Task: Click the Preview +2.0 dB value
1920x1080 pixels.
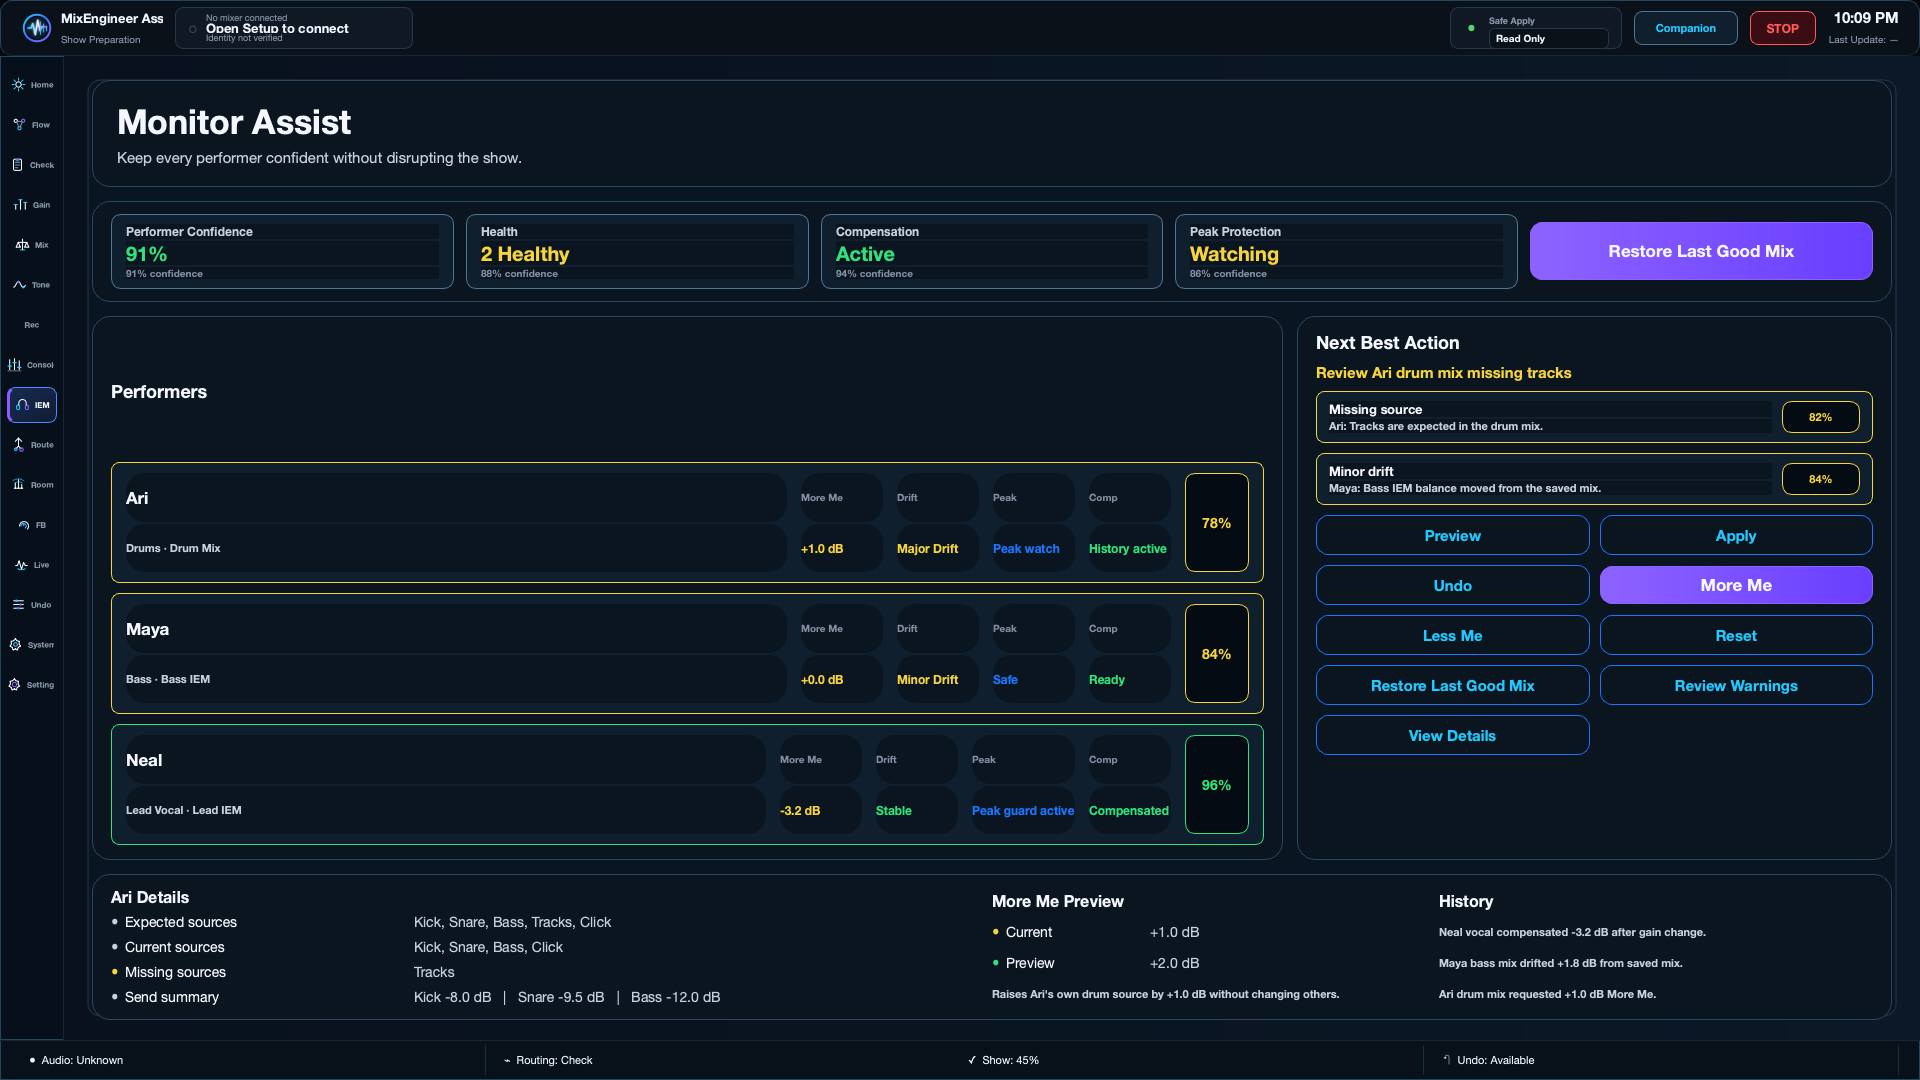Action: pyautogui.click(x=1174, y=963)
